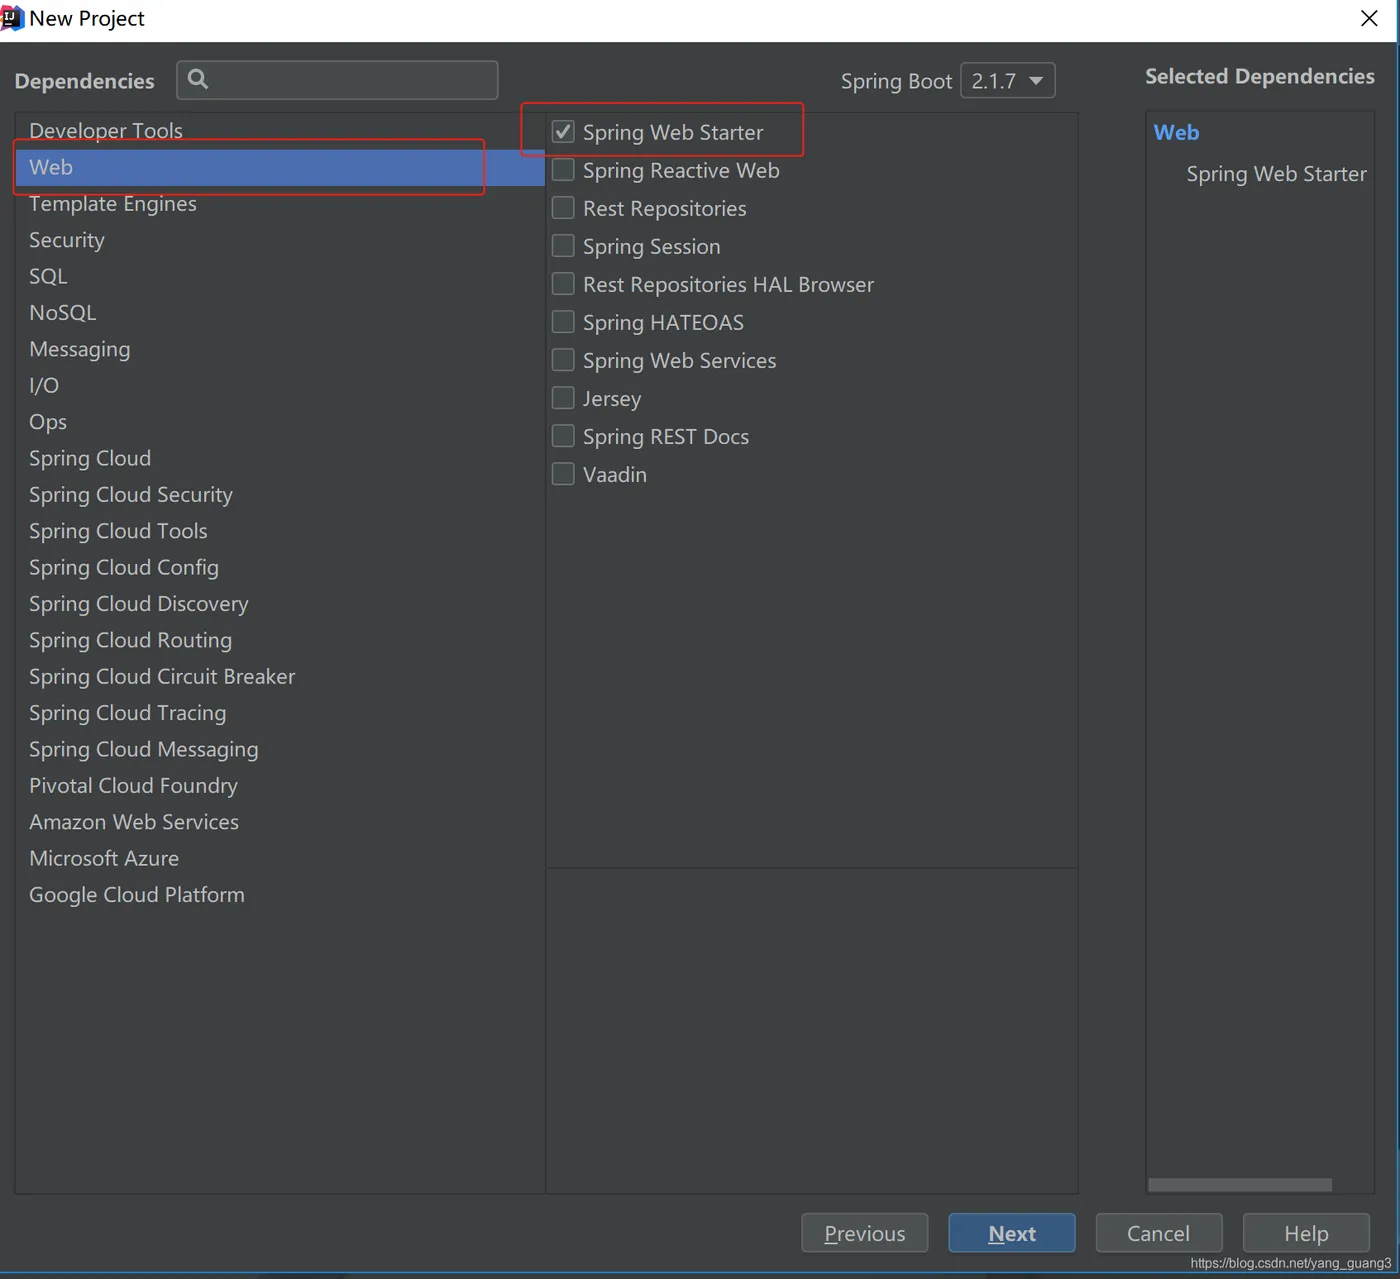Open Template Engines category
The height and width of the screenshot is (1279, 1400).
(280, 204)
